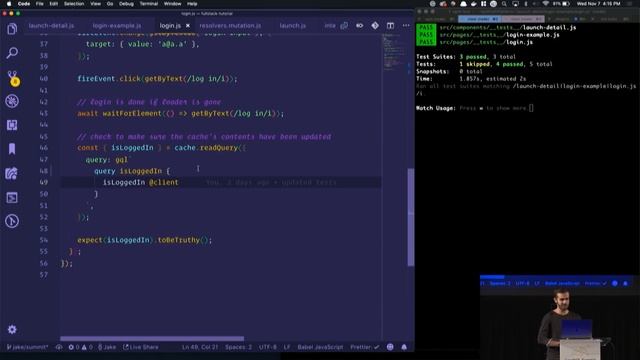This screenshot has height=360, width=640.
Task: Split the editor to the right
Action: [x=390, y=25]
